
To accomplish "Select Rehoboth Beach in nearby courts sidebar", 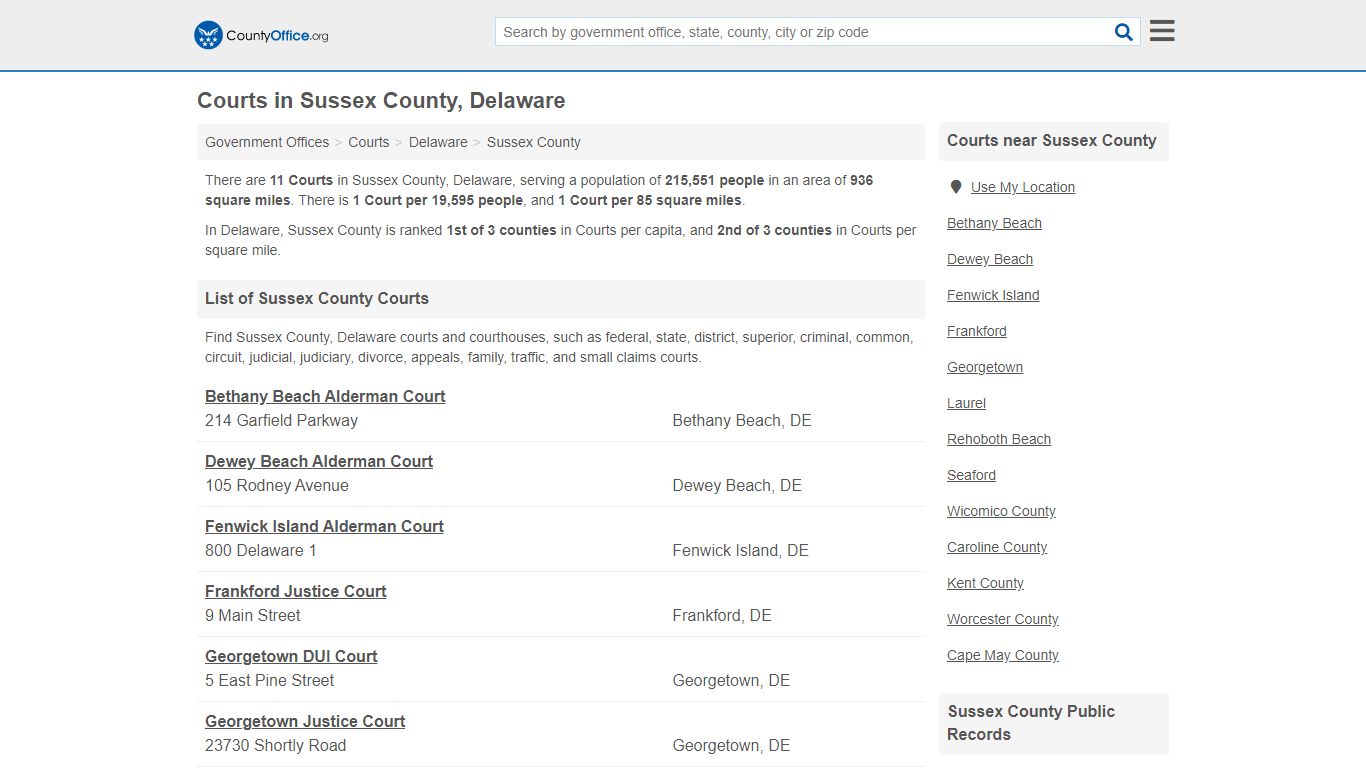I will (999, 439).
